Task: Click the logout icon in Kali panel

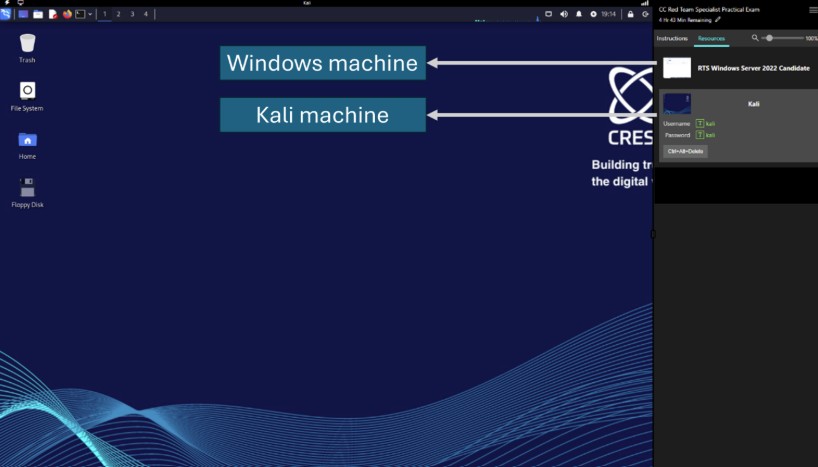Action: [645, 14]
